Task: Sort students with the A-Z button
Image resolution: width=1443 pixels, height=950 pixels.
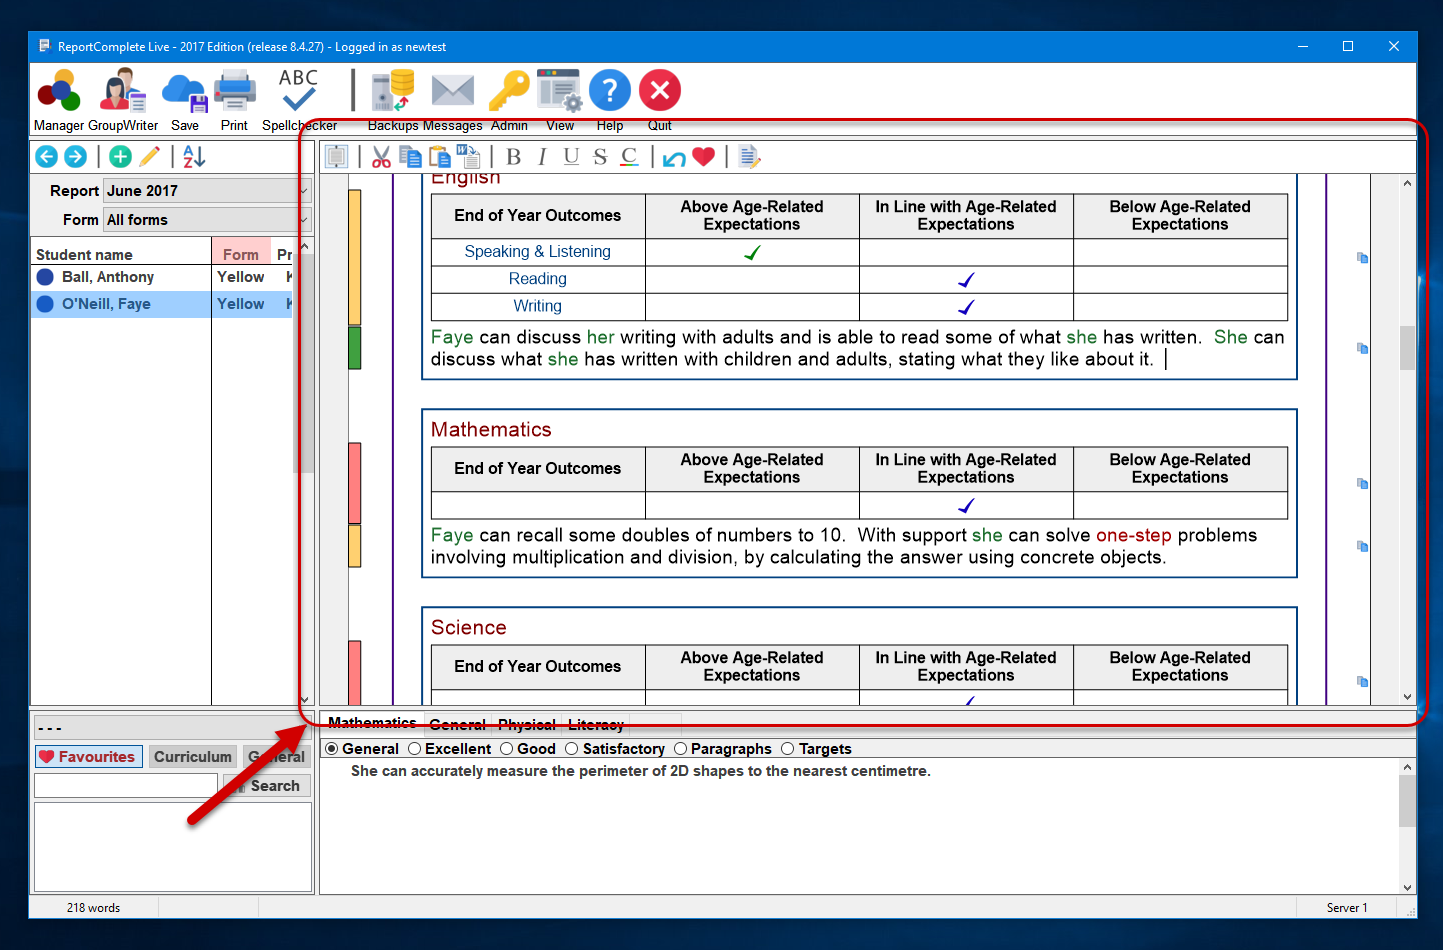Action: point(194,157)
